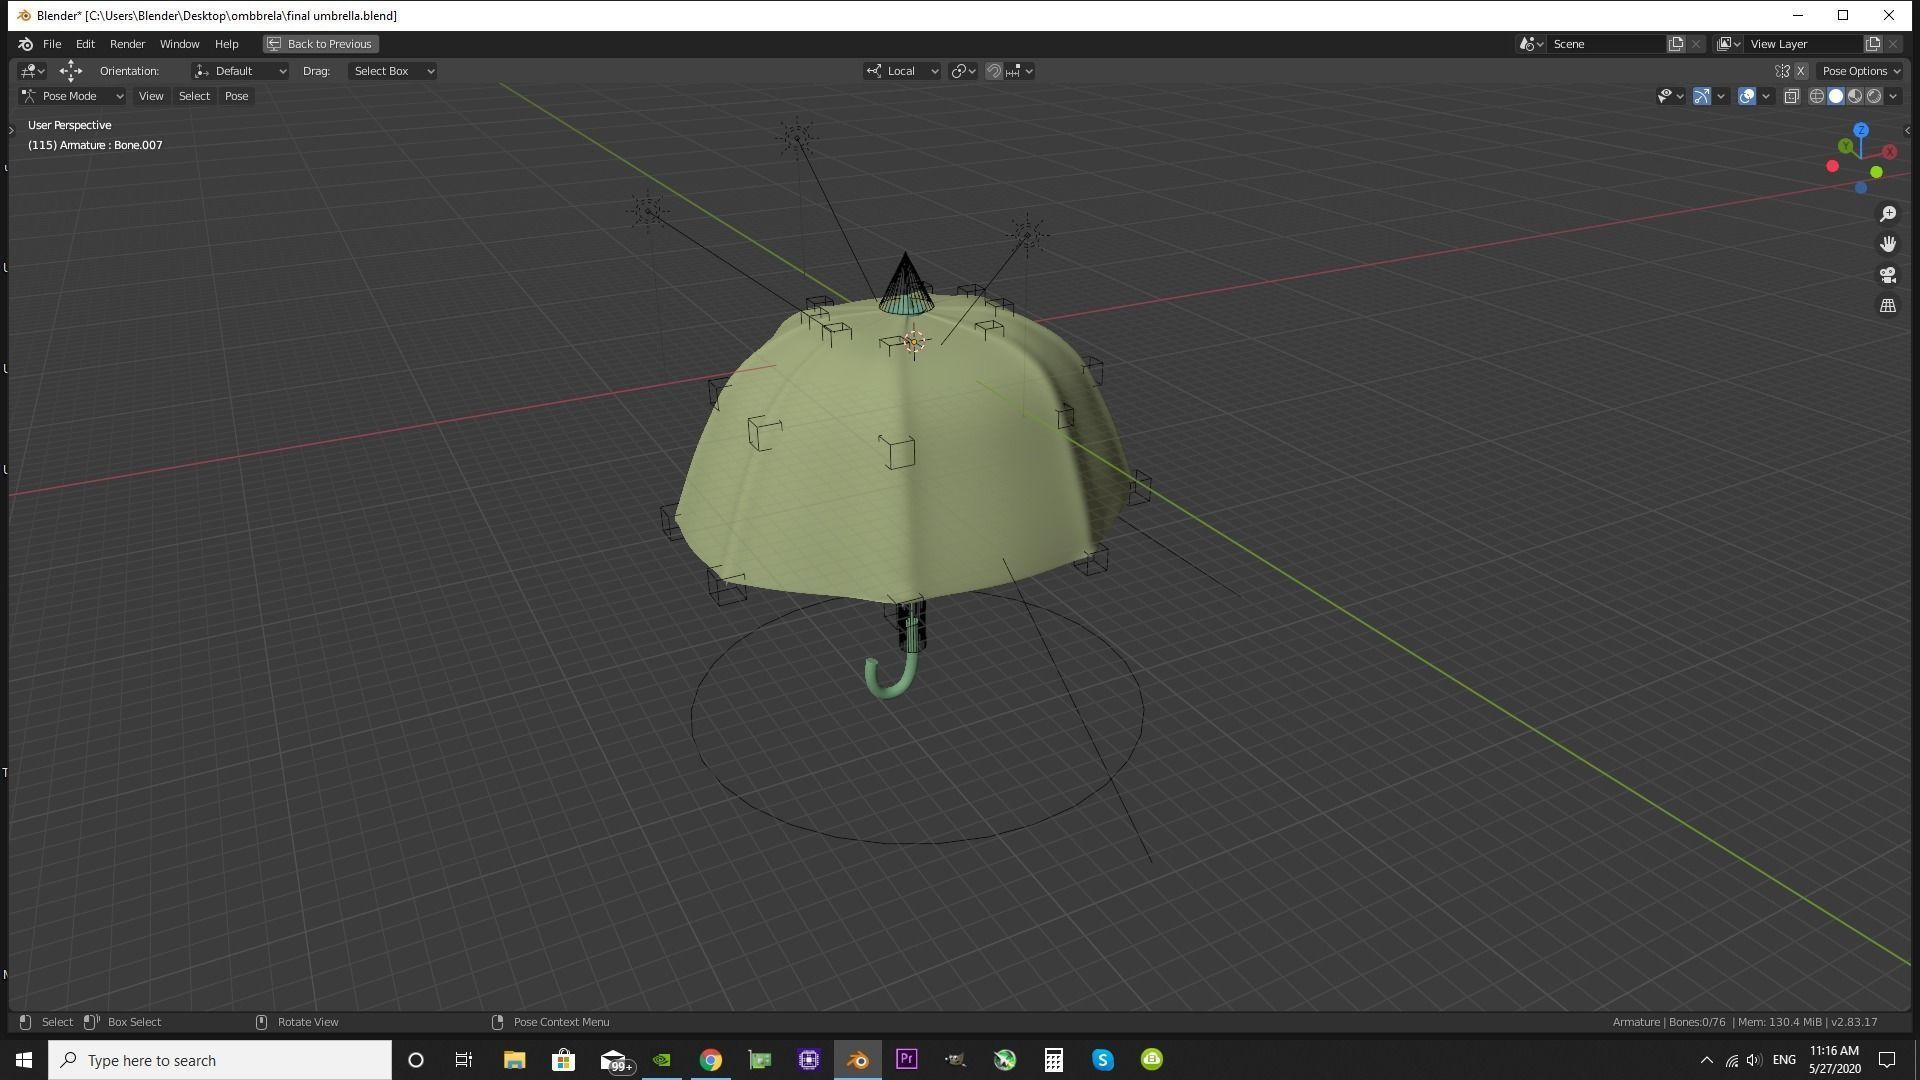Open the Blender logo application menu

coord(26,44)
